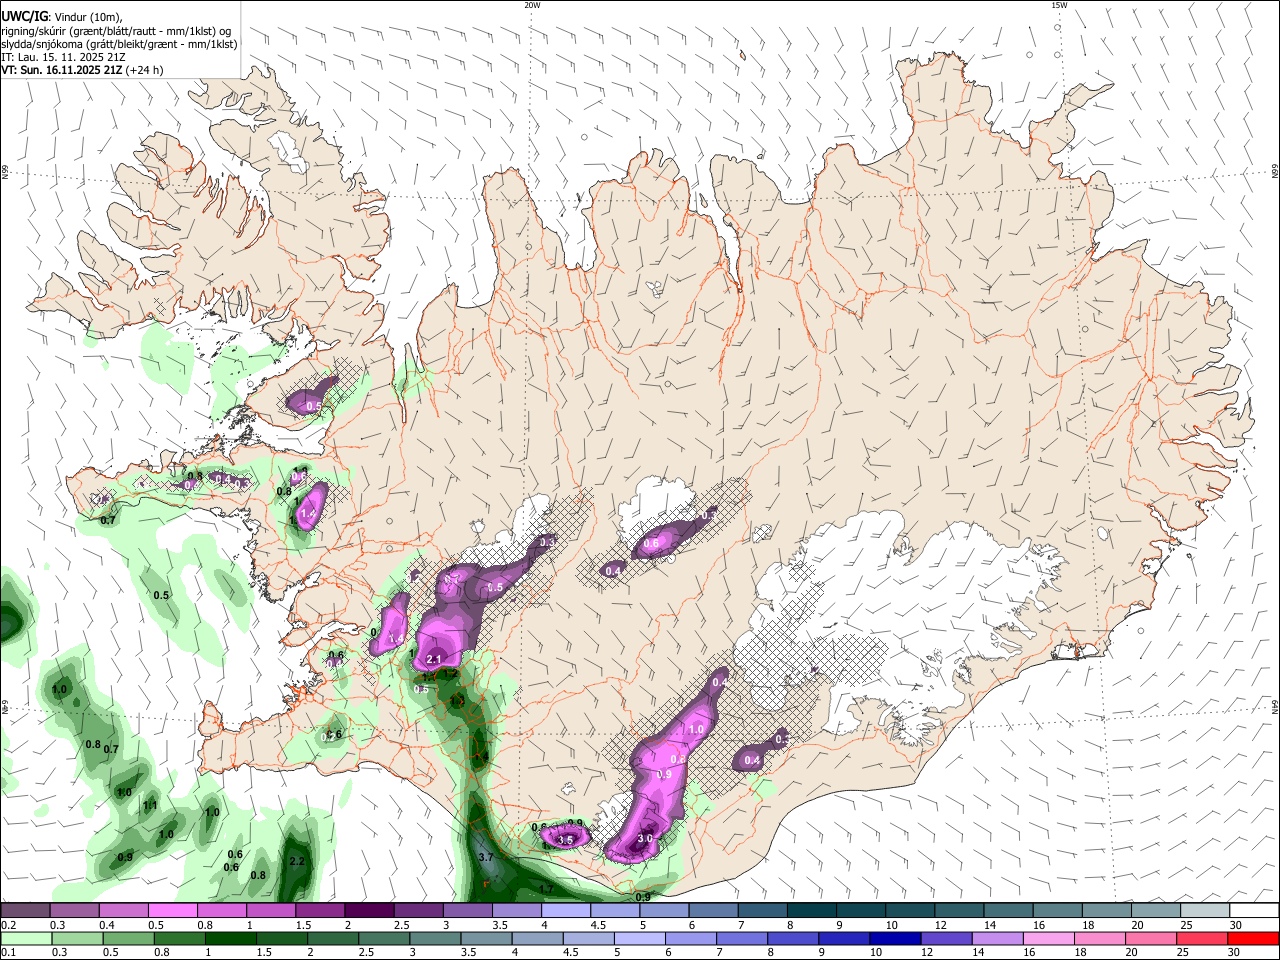Click the "2.2" rain value over the sea
Viewport: 1280px width, 960px height.
point(296,861)
